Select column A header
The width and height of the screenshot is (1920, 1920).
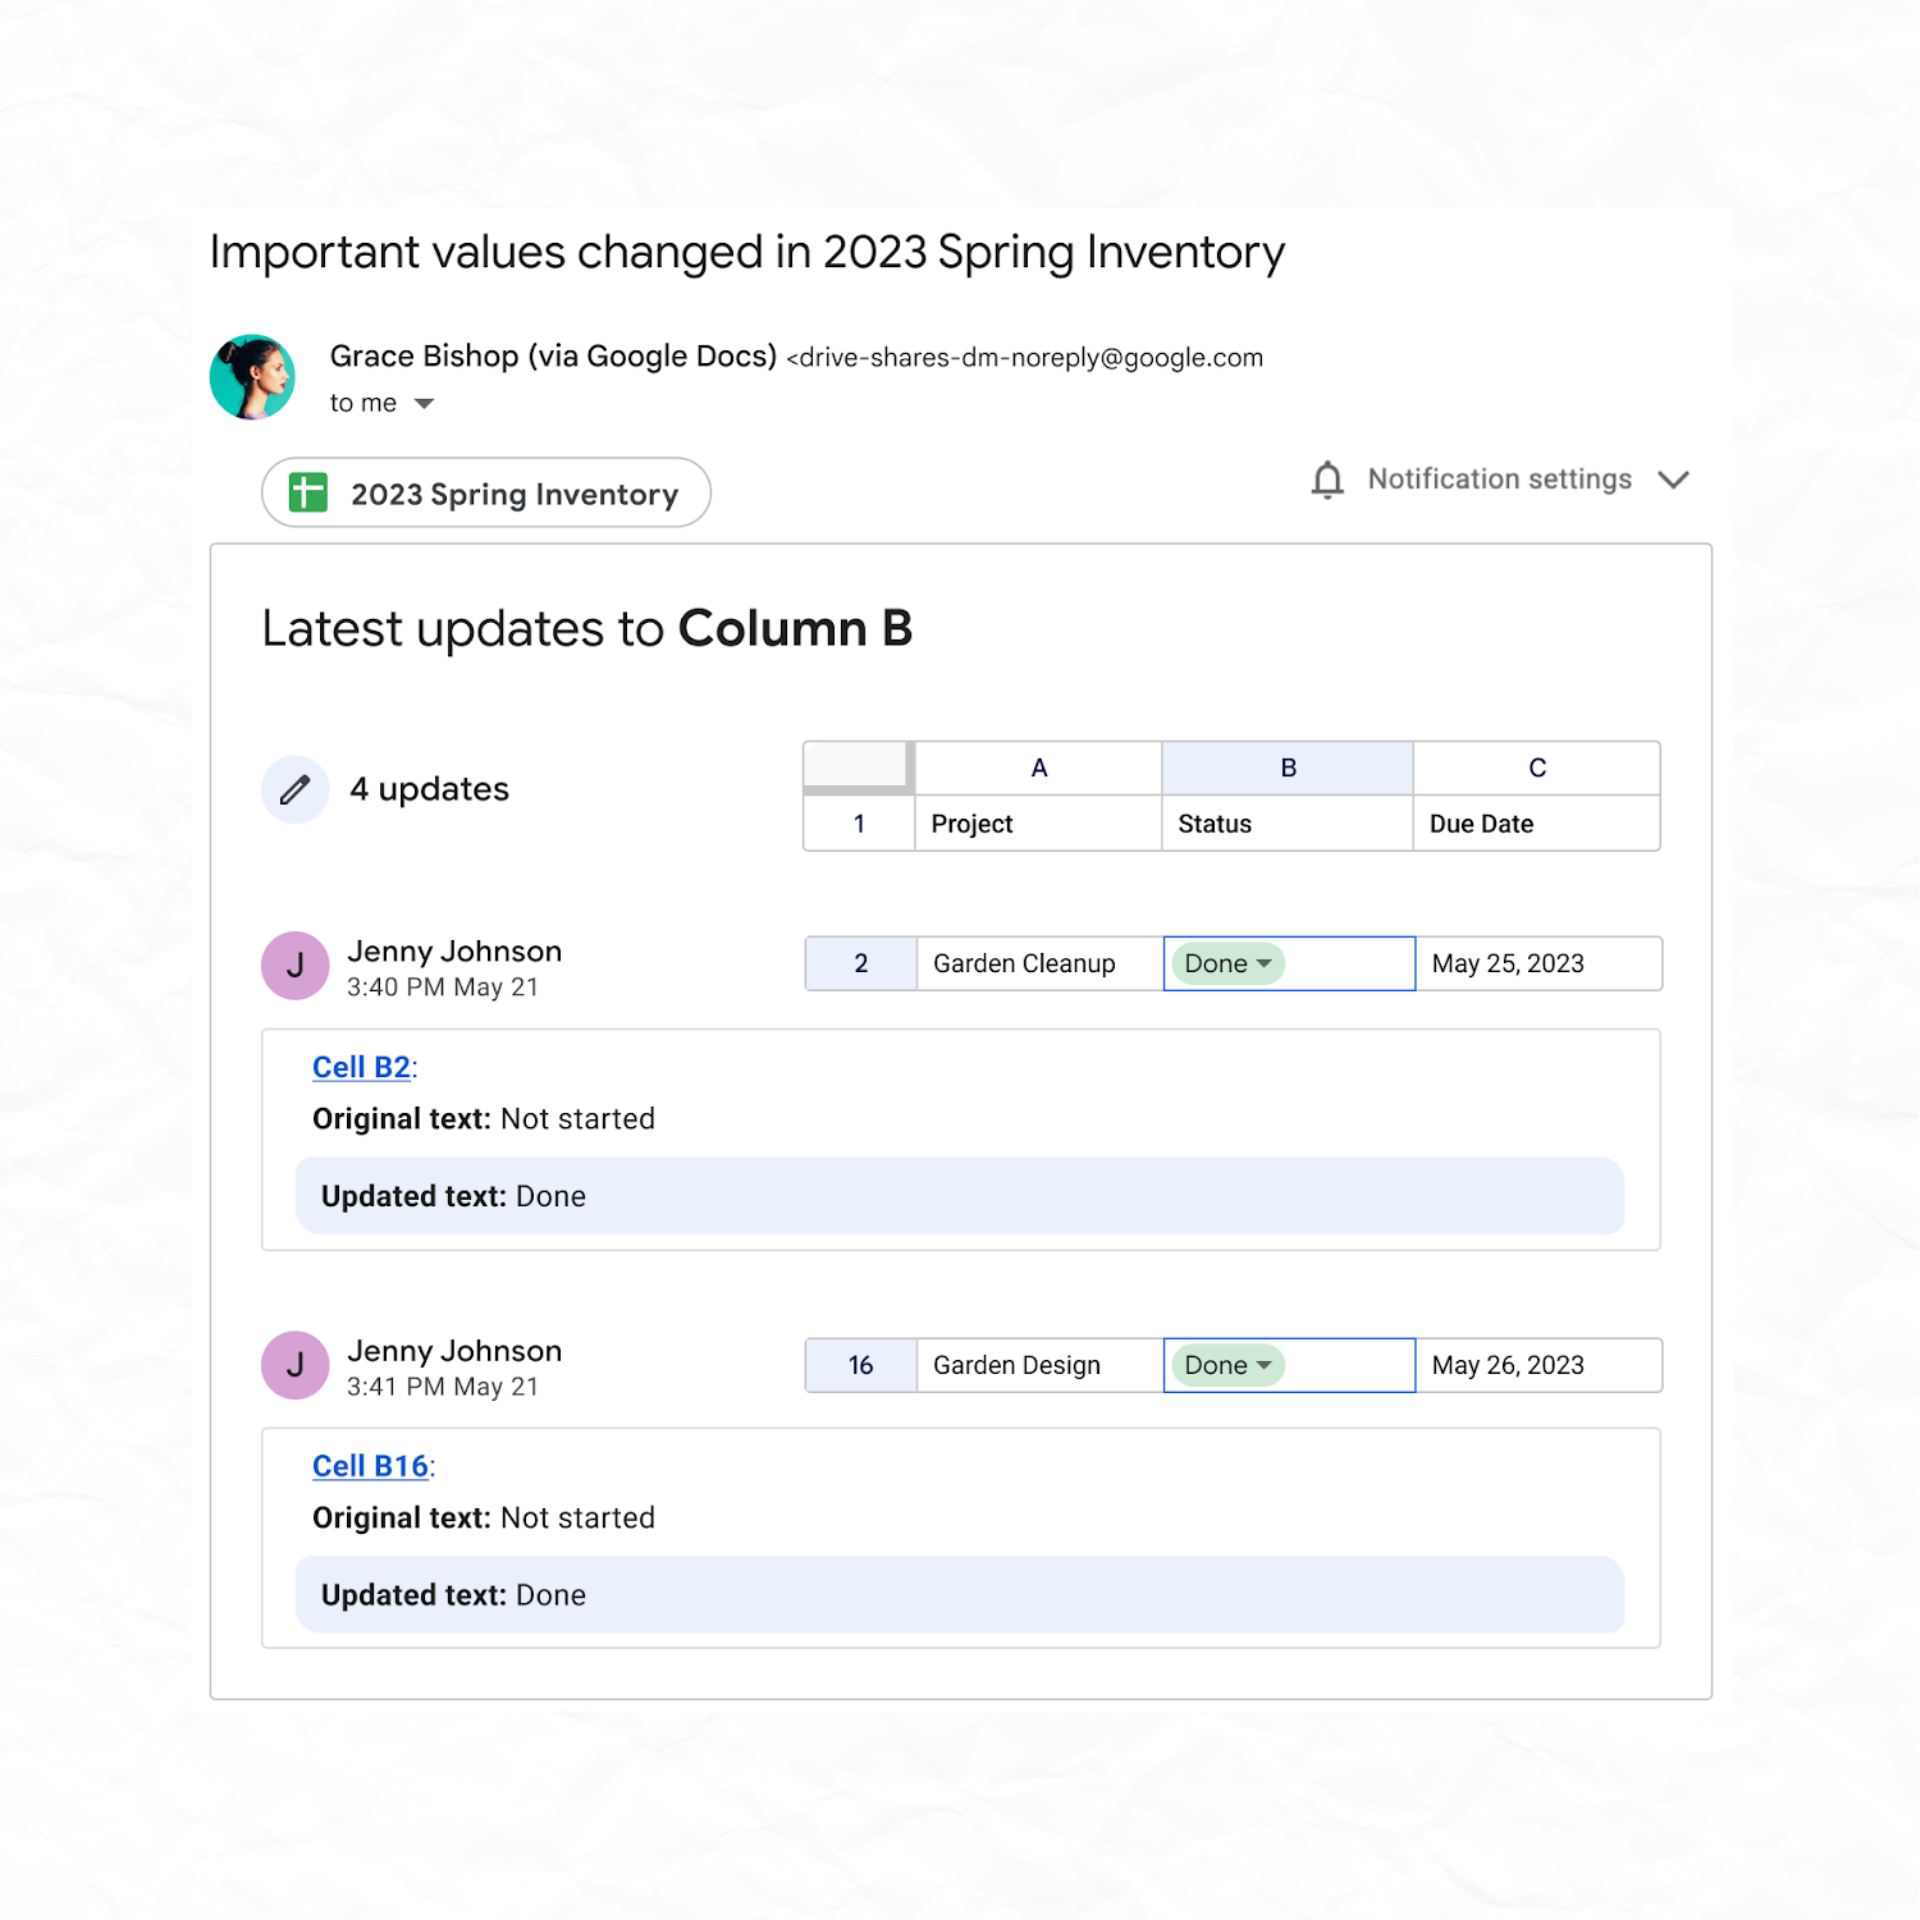coord(1038,768)
